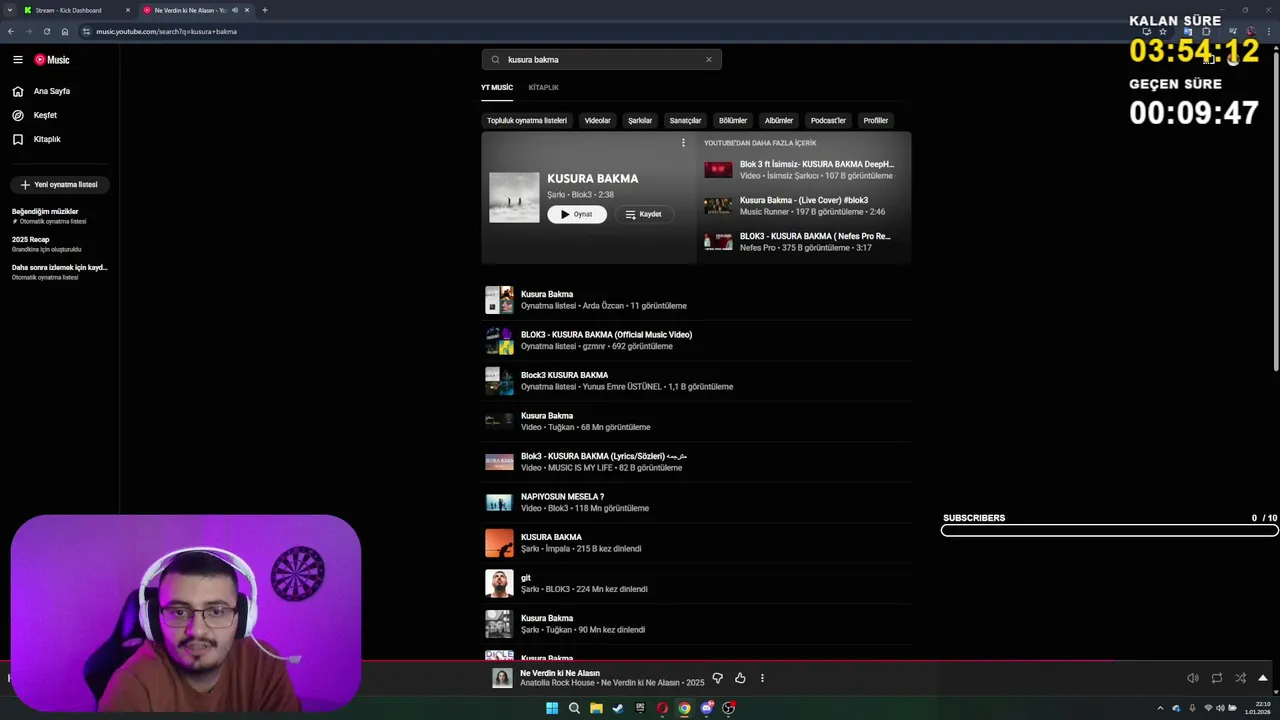Open the BLOK3 - KUSURA BAKMA (Official Music Video) playlist

click(x=696, y=340)
